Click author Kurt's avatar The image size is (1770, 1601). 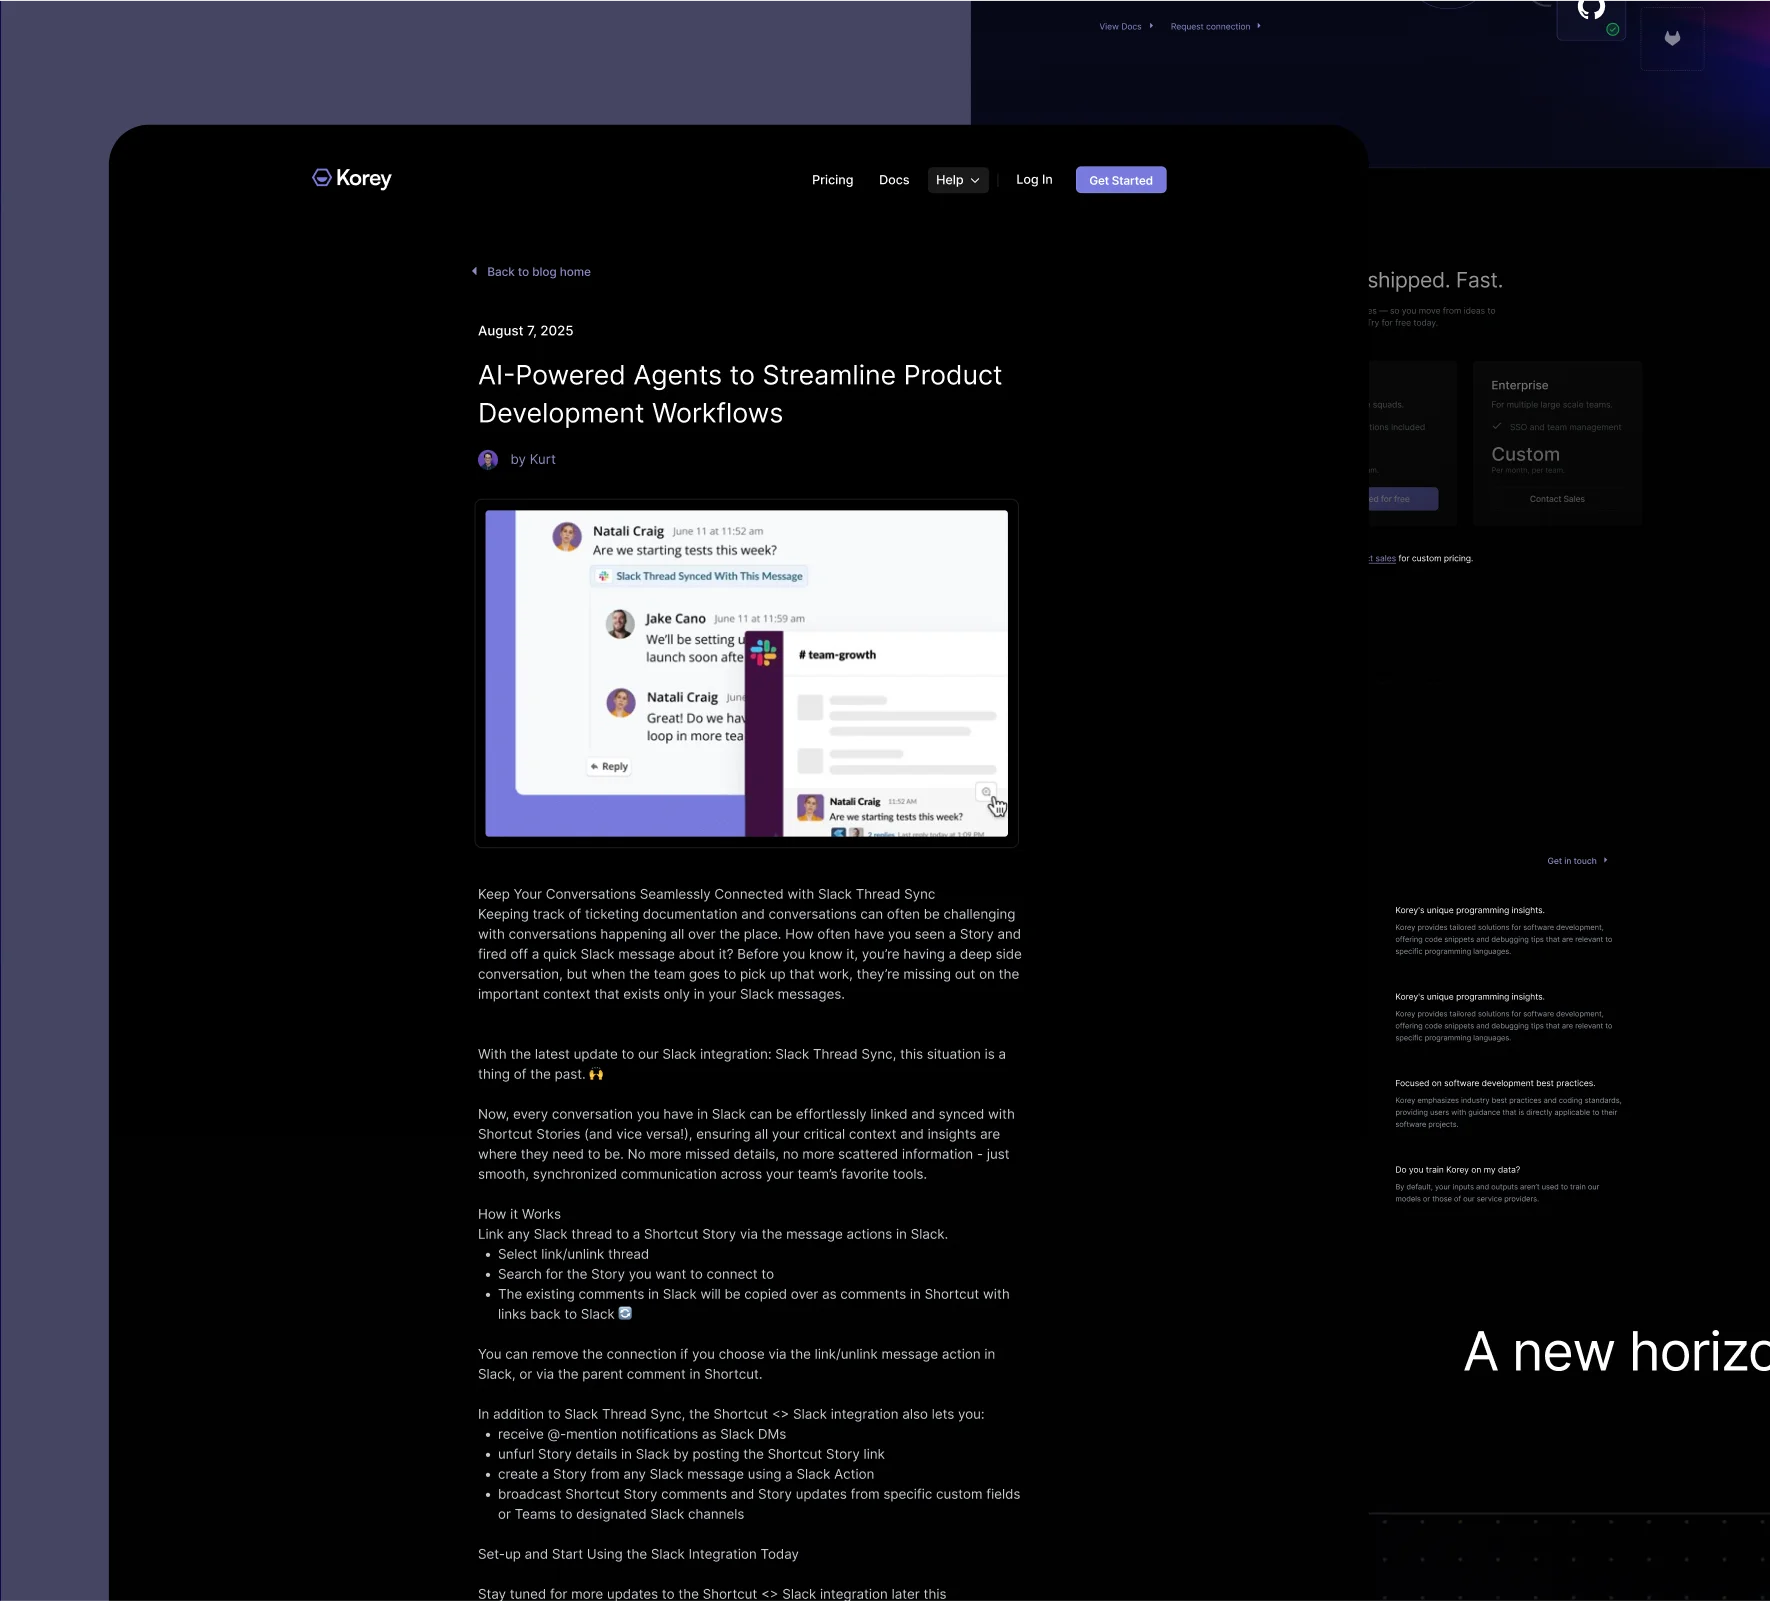[x=488, y=459]
